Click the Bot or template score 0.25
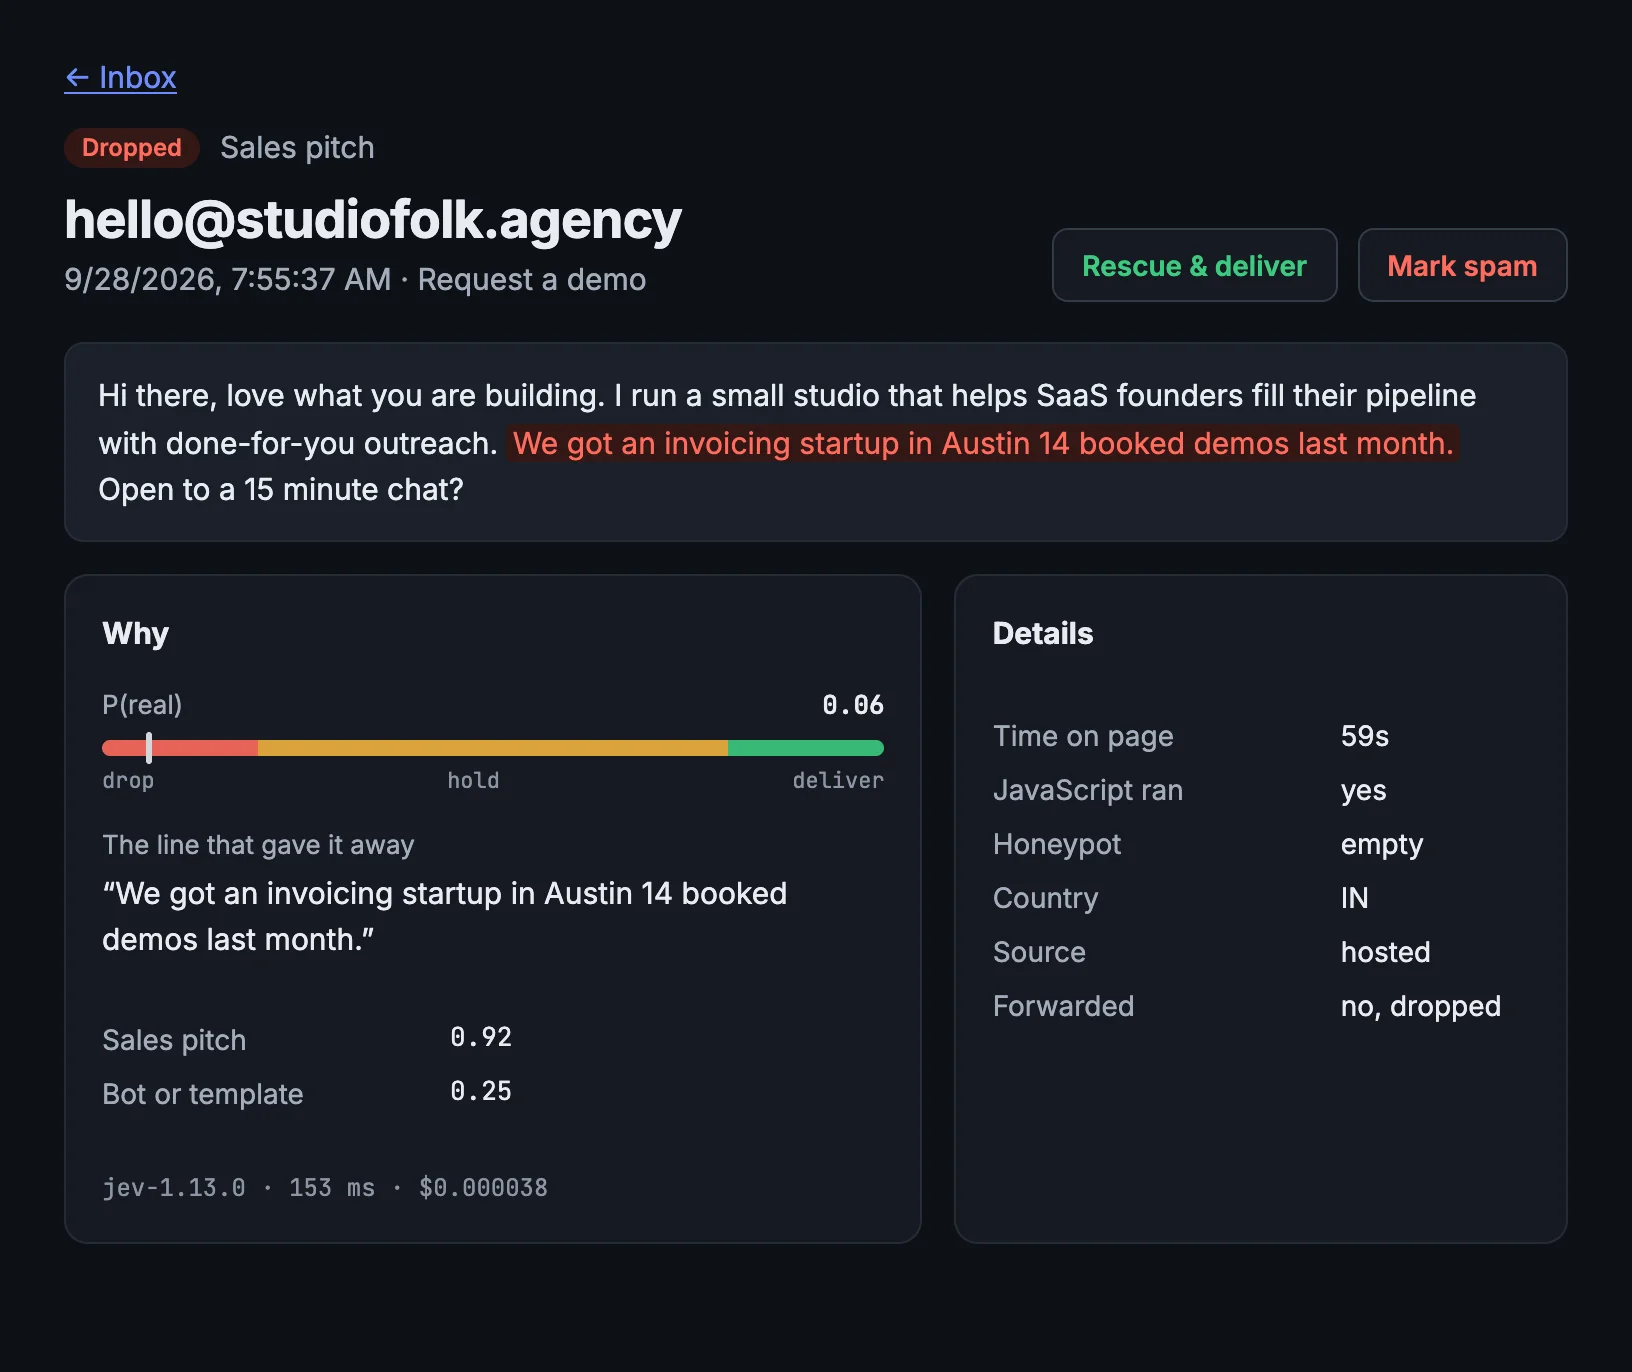 (481, 1091)
